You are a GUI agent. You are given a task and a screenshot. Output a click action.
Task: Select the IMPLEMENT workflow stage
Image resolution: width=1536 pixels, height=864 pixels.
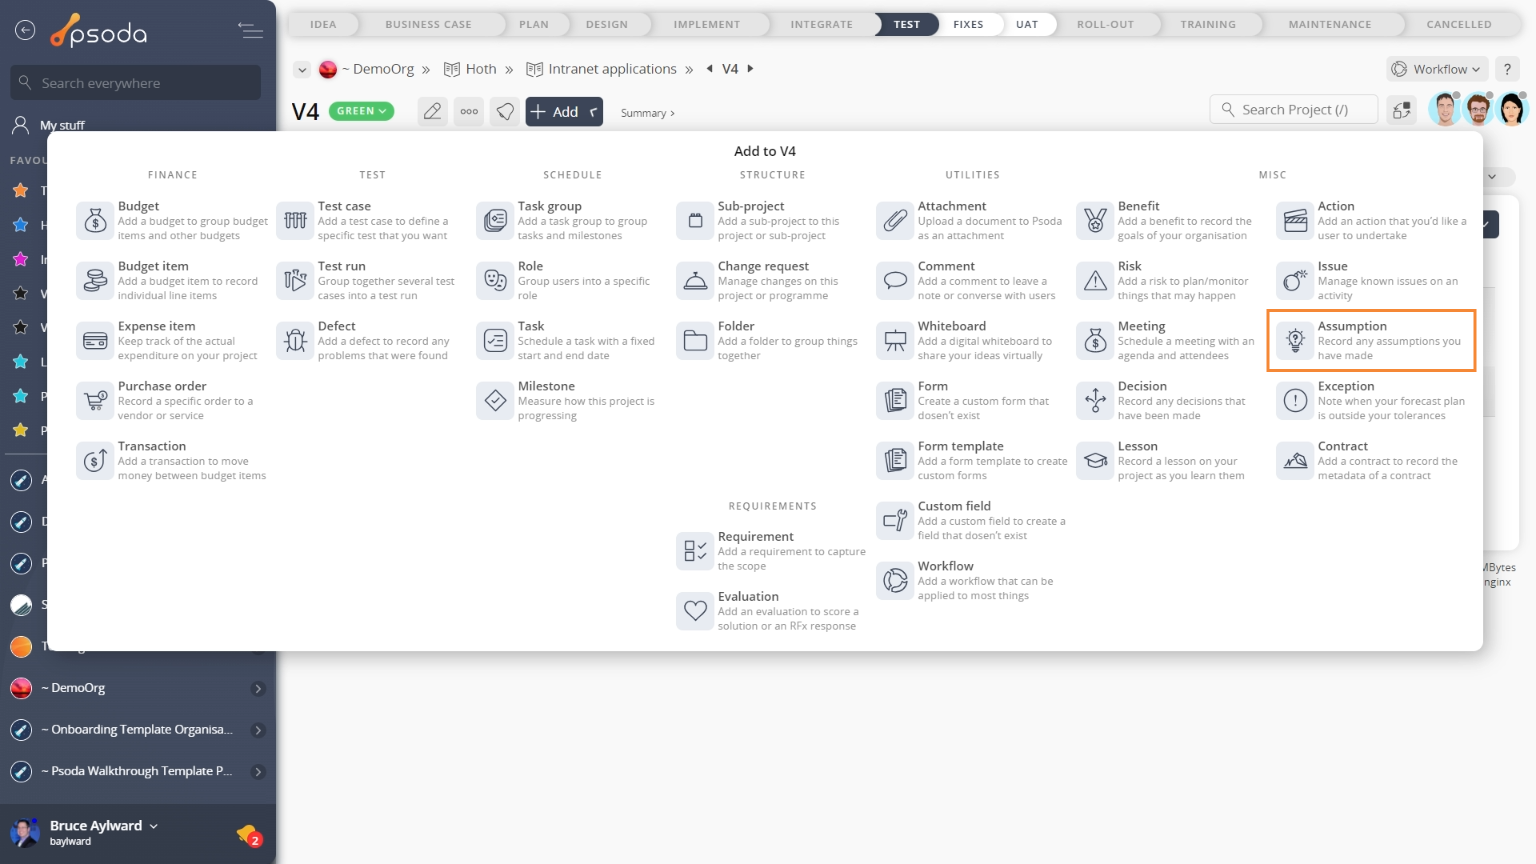point(706,24)
